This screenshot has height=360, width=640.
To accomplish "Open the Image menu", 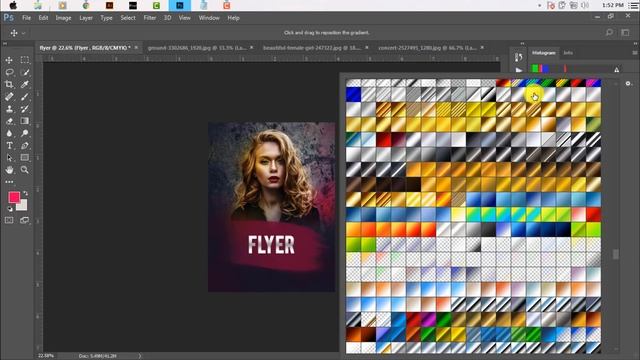I will click(x=63, y=18).
